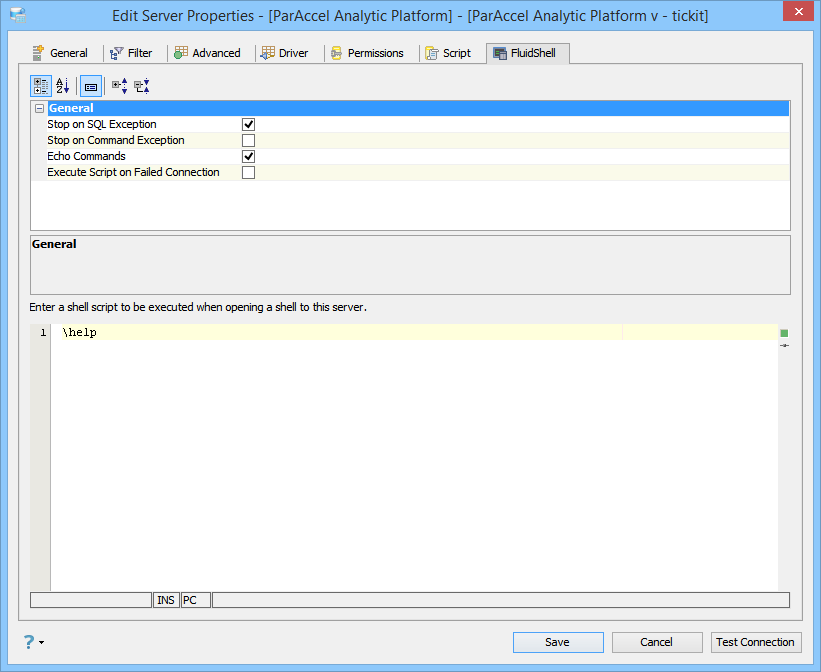Click Execute Script on Failed Connection label

pyautogui.click(x=133, y=172)
